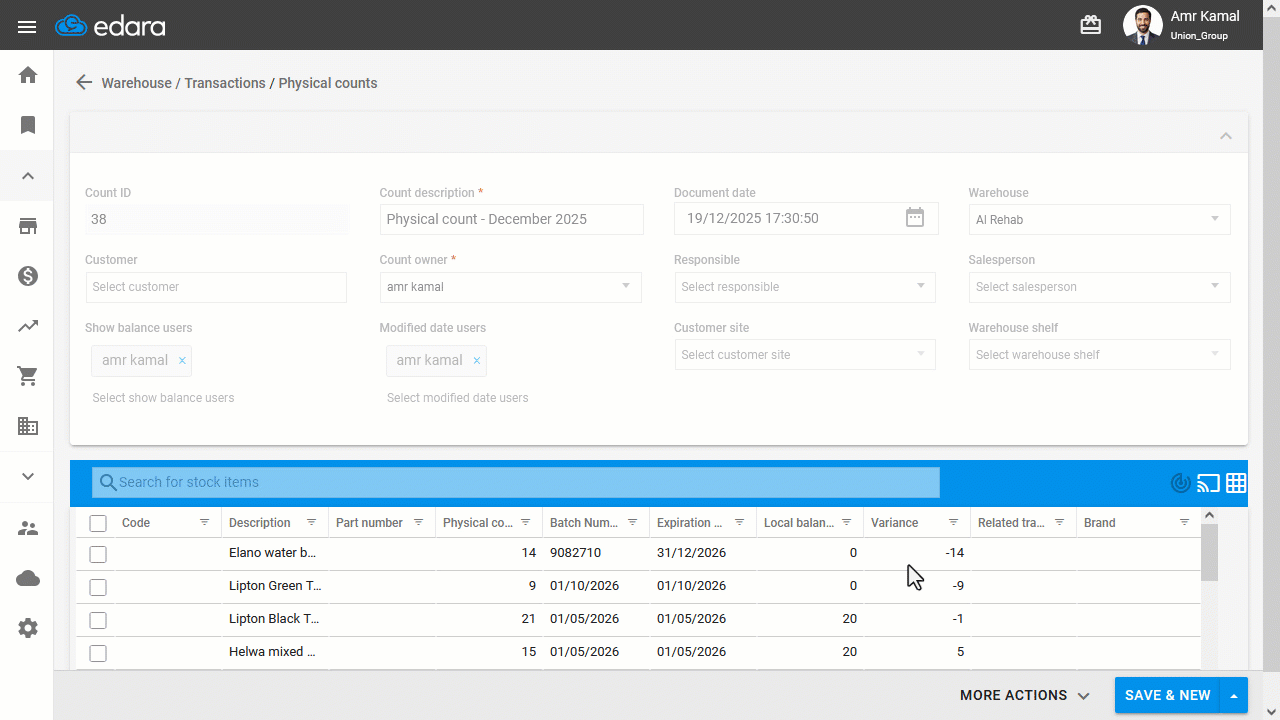
Task: Open the Count owner dropdown
Action: click(511, 287)
